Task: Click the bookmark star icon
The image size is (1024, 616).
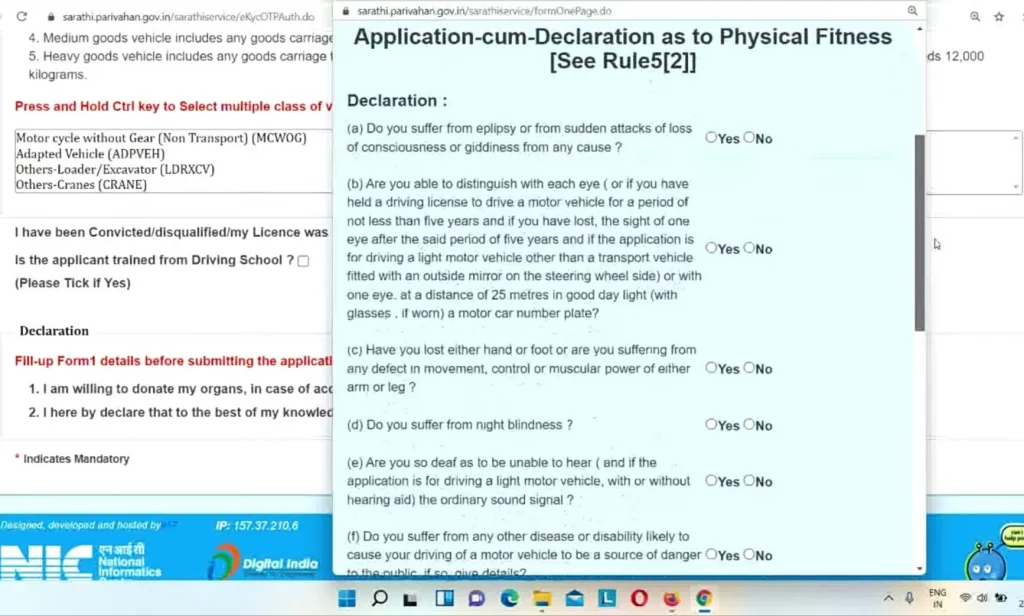Action: coord(998,17)
